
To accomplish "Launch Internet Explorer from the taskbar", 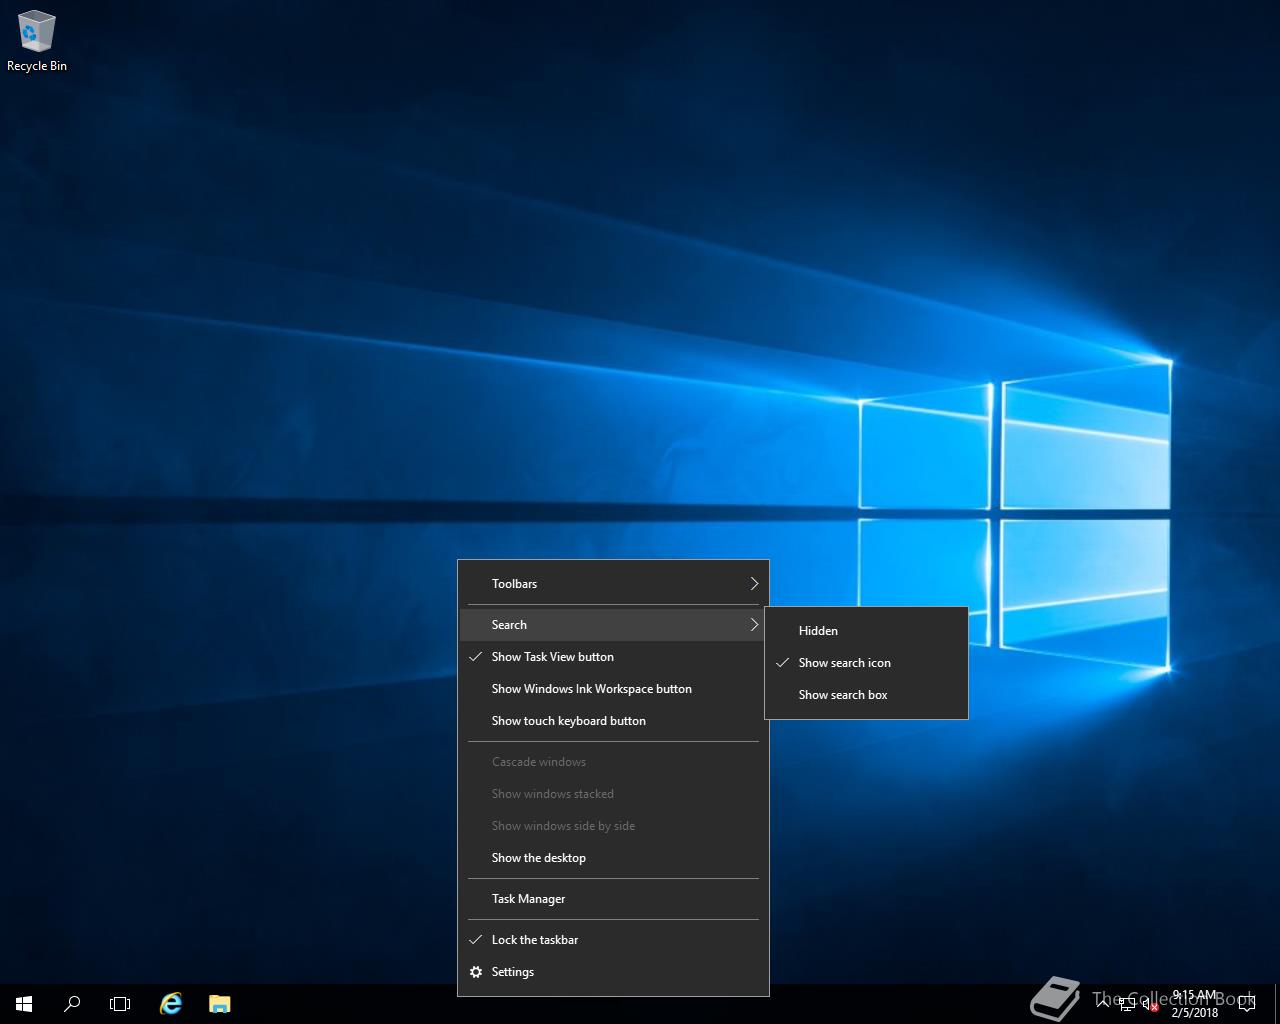I will (x=171, y=1003).
